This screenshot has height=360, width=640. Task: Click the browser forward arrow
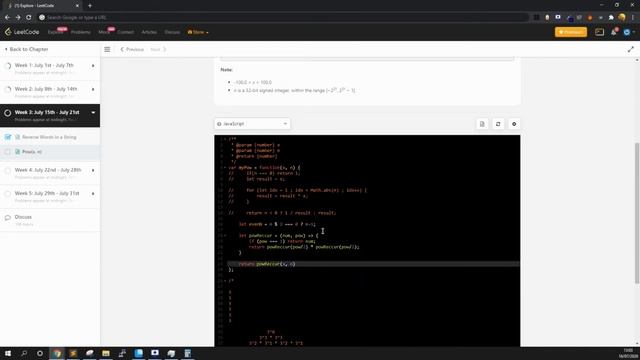pos(18,18)
